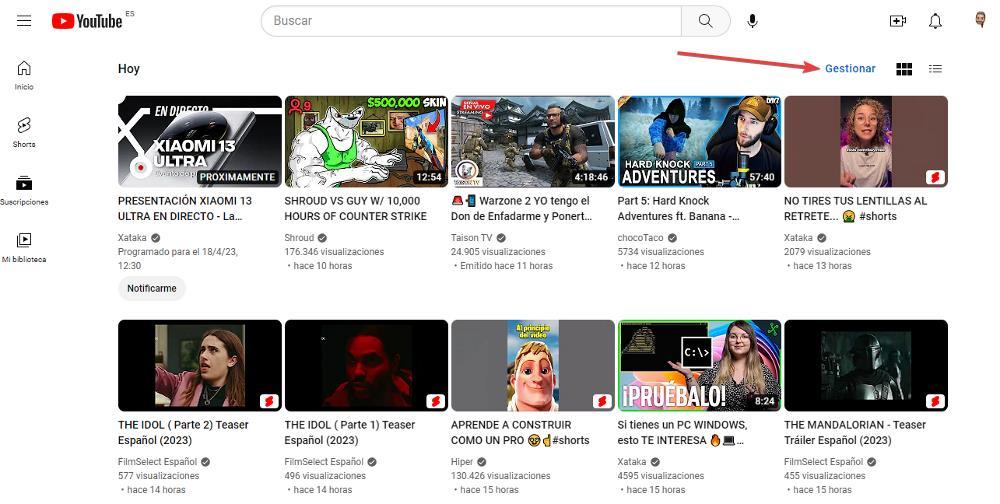Open the Warzone 2 stream thumbnail

[x=533, y=142]
